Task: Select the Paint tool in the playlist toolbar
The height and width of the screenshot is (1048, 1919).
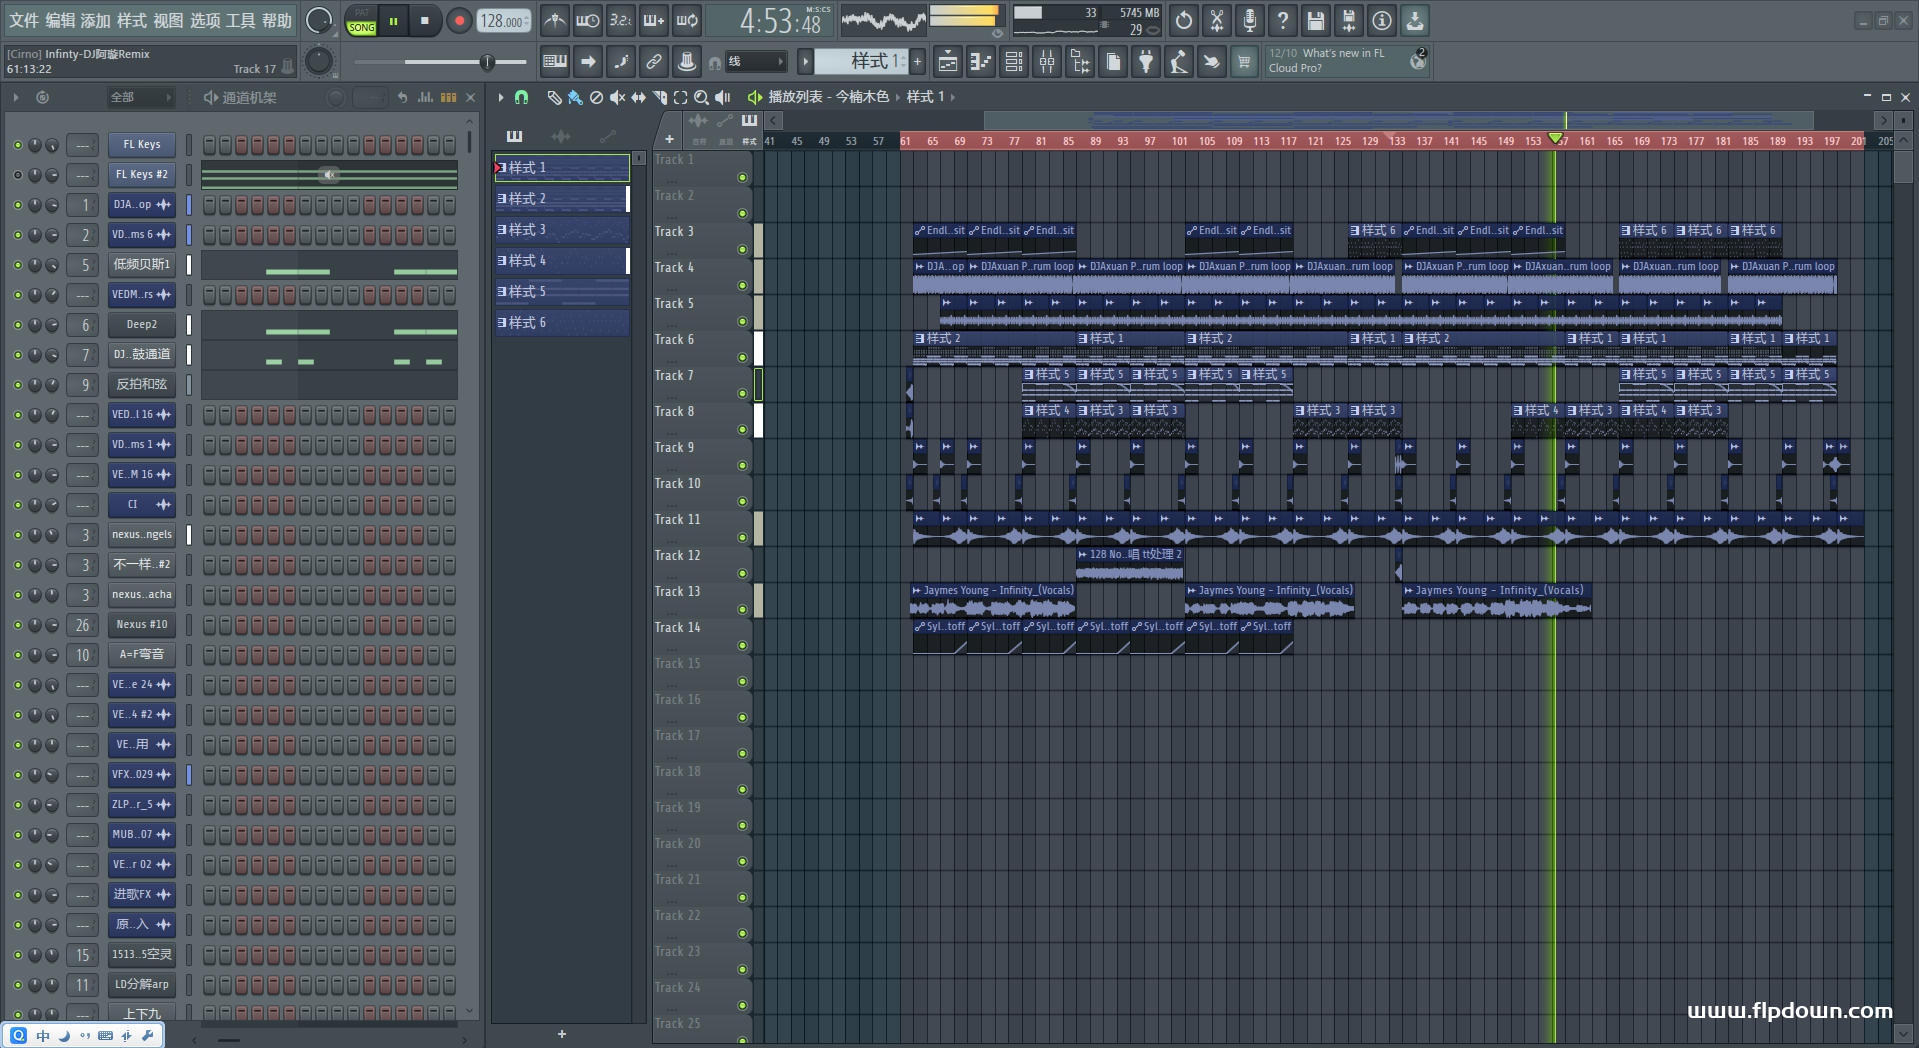Action: coord(573,97)
